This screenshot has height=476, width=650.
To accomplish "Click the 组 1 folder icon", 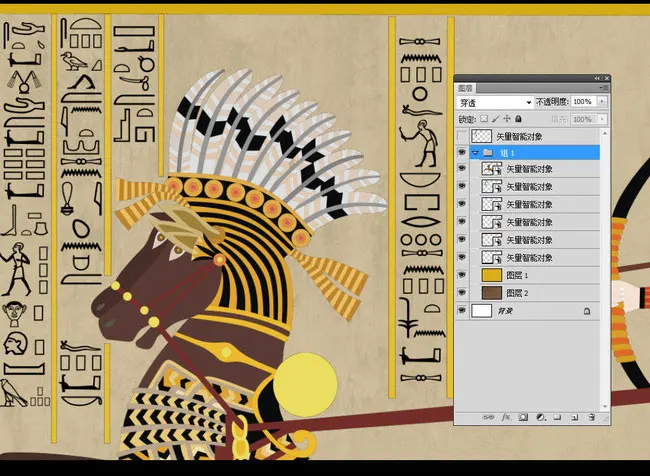I will (488, 153).
